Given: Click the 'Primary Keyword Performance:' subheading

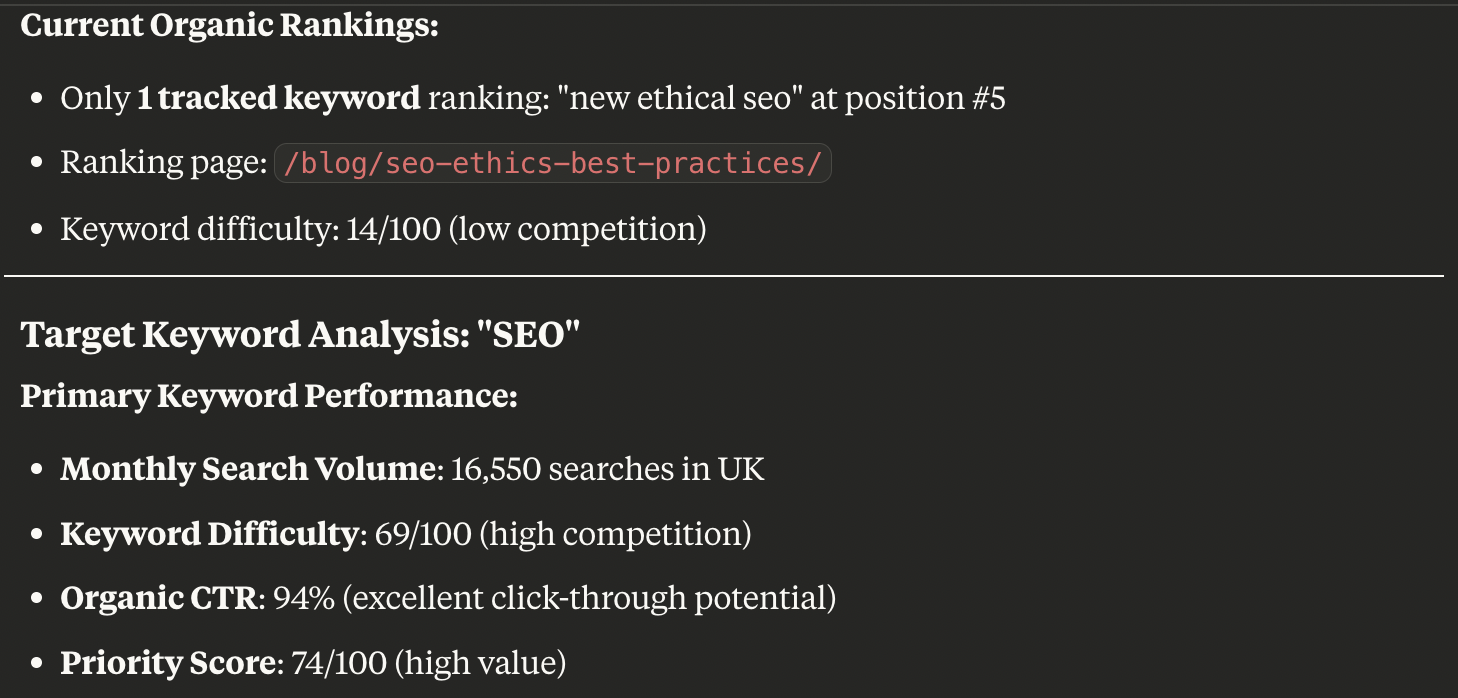Looking at the screenshot, I should (269, 396).
